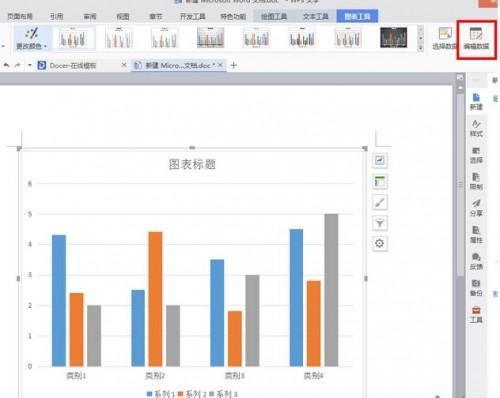The width and height of the screenshot is (500, 398).
Task: Switch to the Docer-在线模板 document tab
Action: tap(73, 65)
